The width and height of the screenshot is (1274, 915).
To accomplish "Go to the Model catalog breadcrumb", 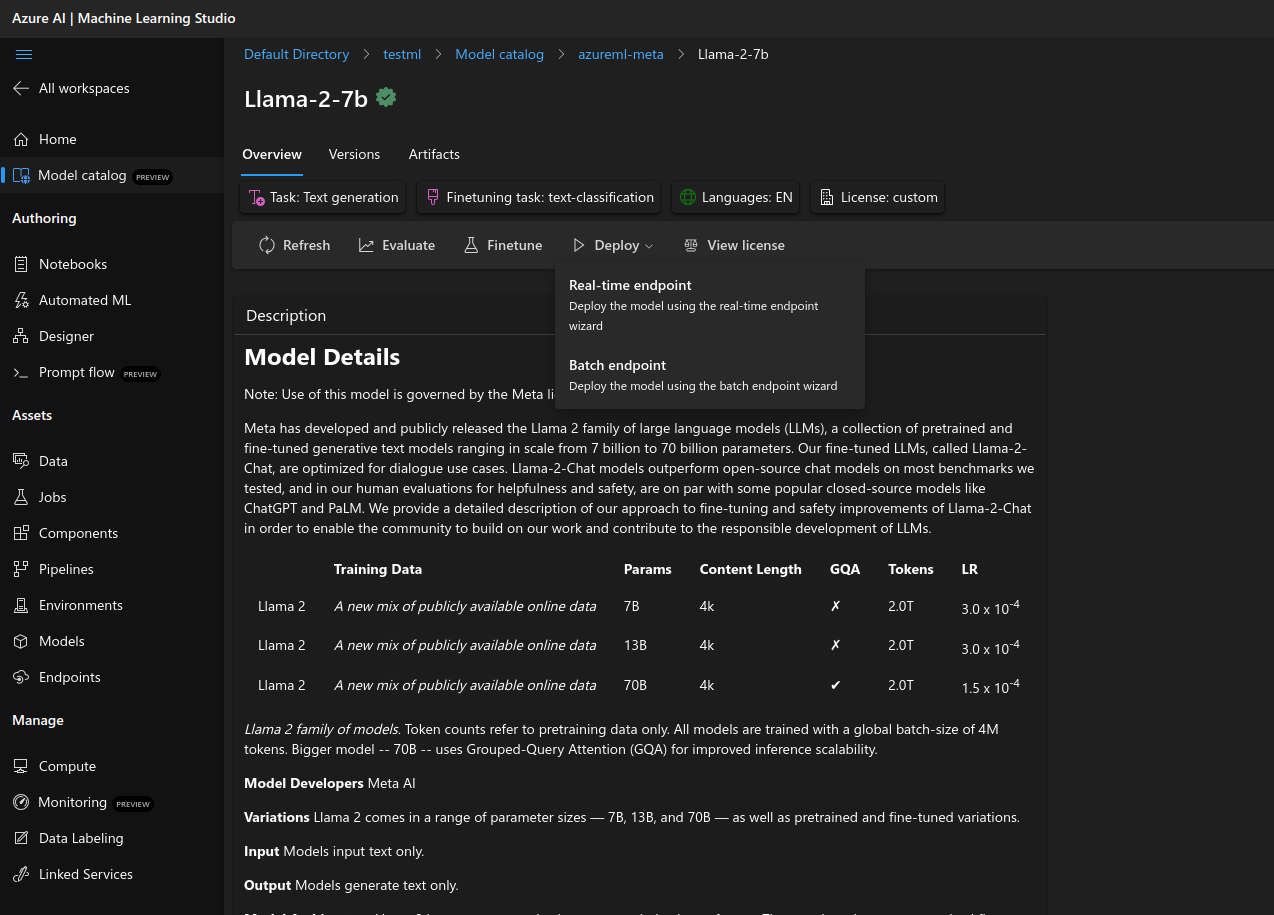I will point(499,54).
